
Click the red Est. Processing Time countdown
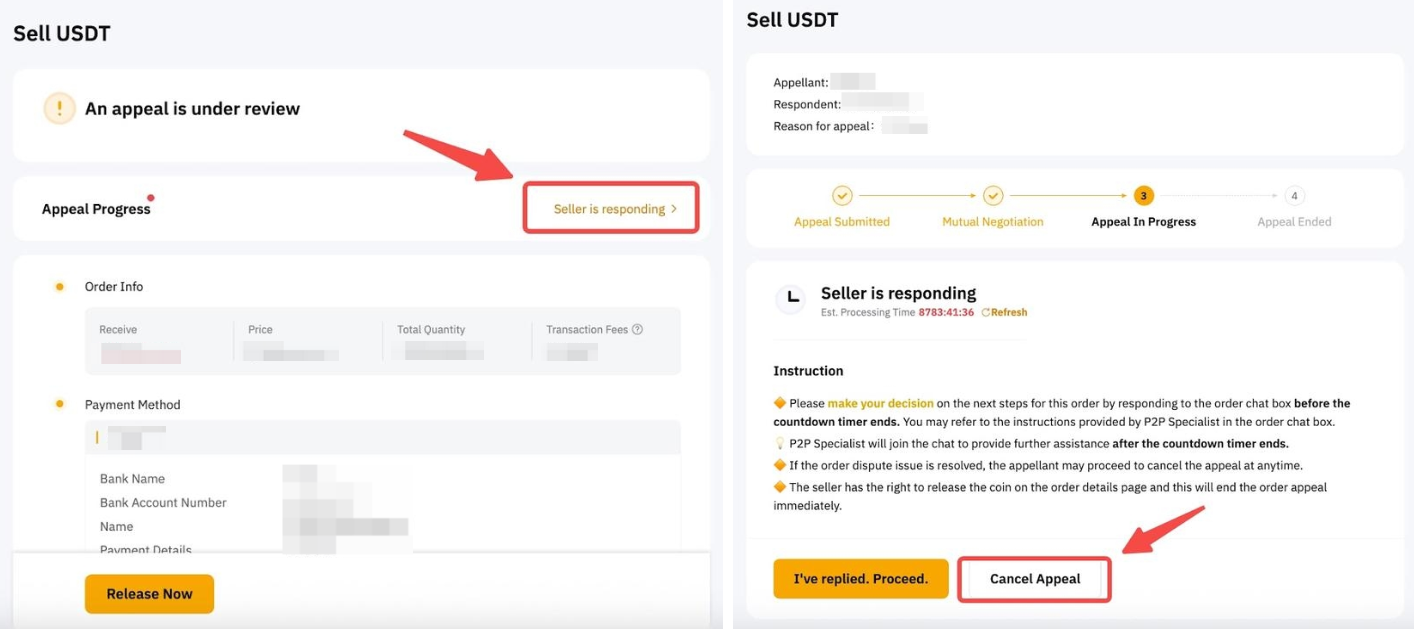click(946, 313)
